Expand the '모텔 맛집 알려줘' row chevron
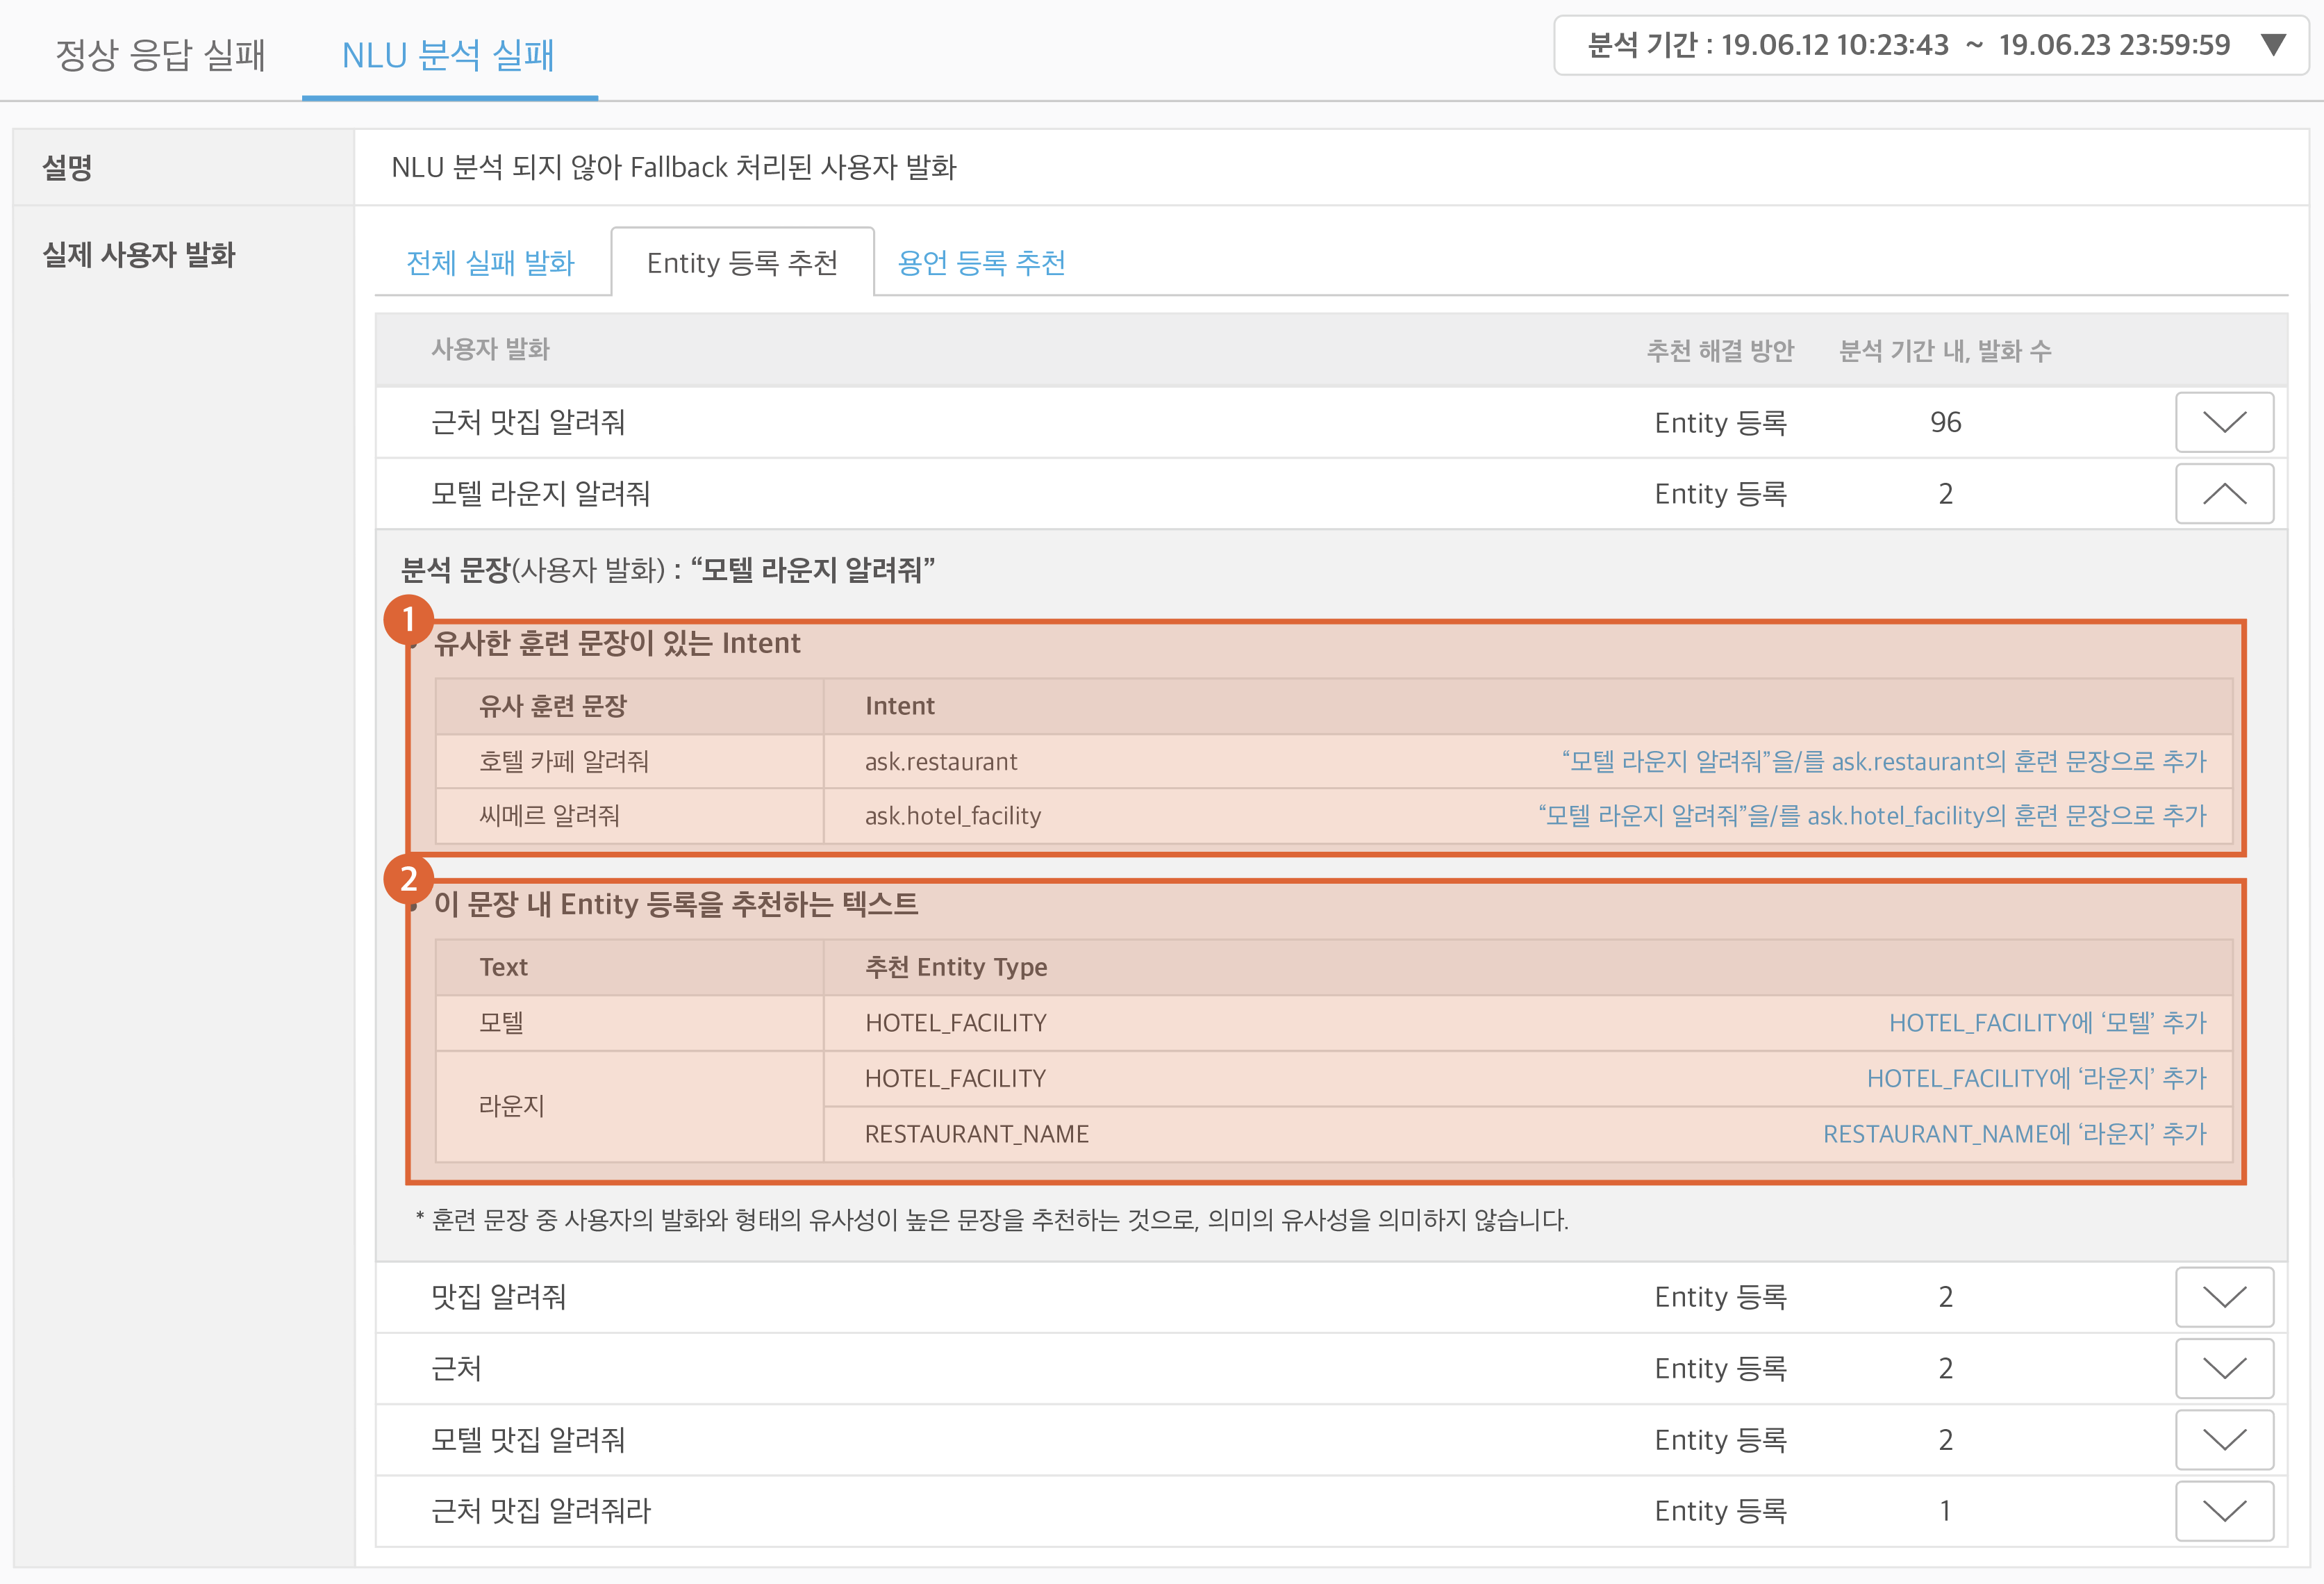 (x=2223, y=1439)
